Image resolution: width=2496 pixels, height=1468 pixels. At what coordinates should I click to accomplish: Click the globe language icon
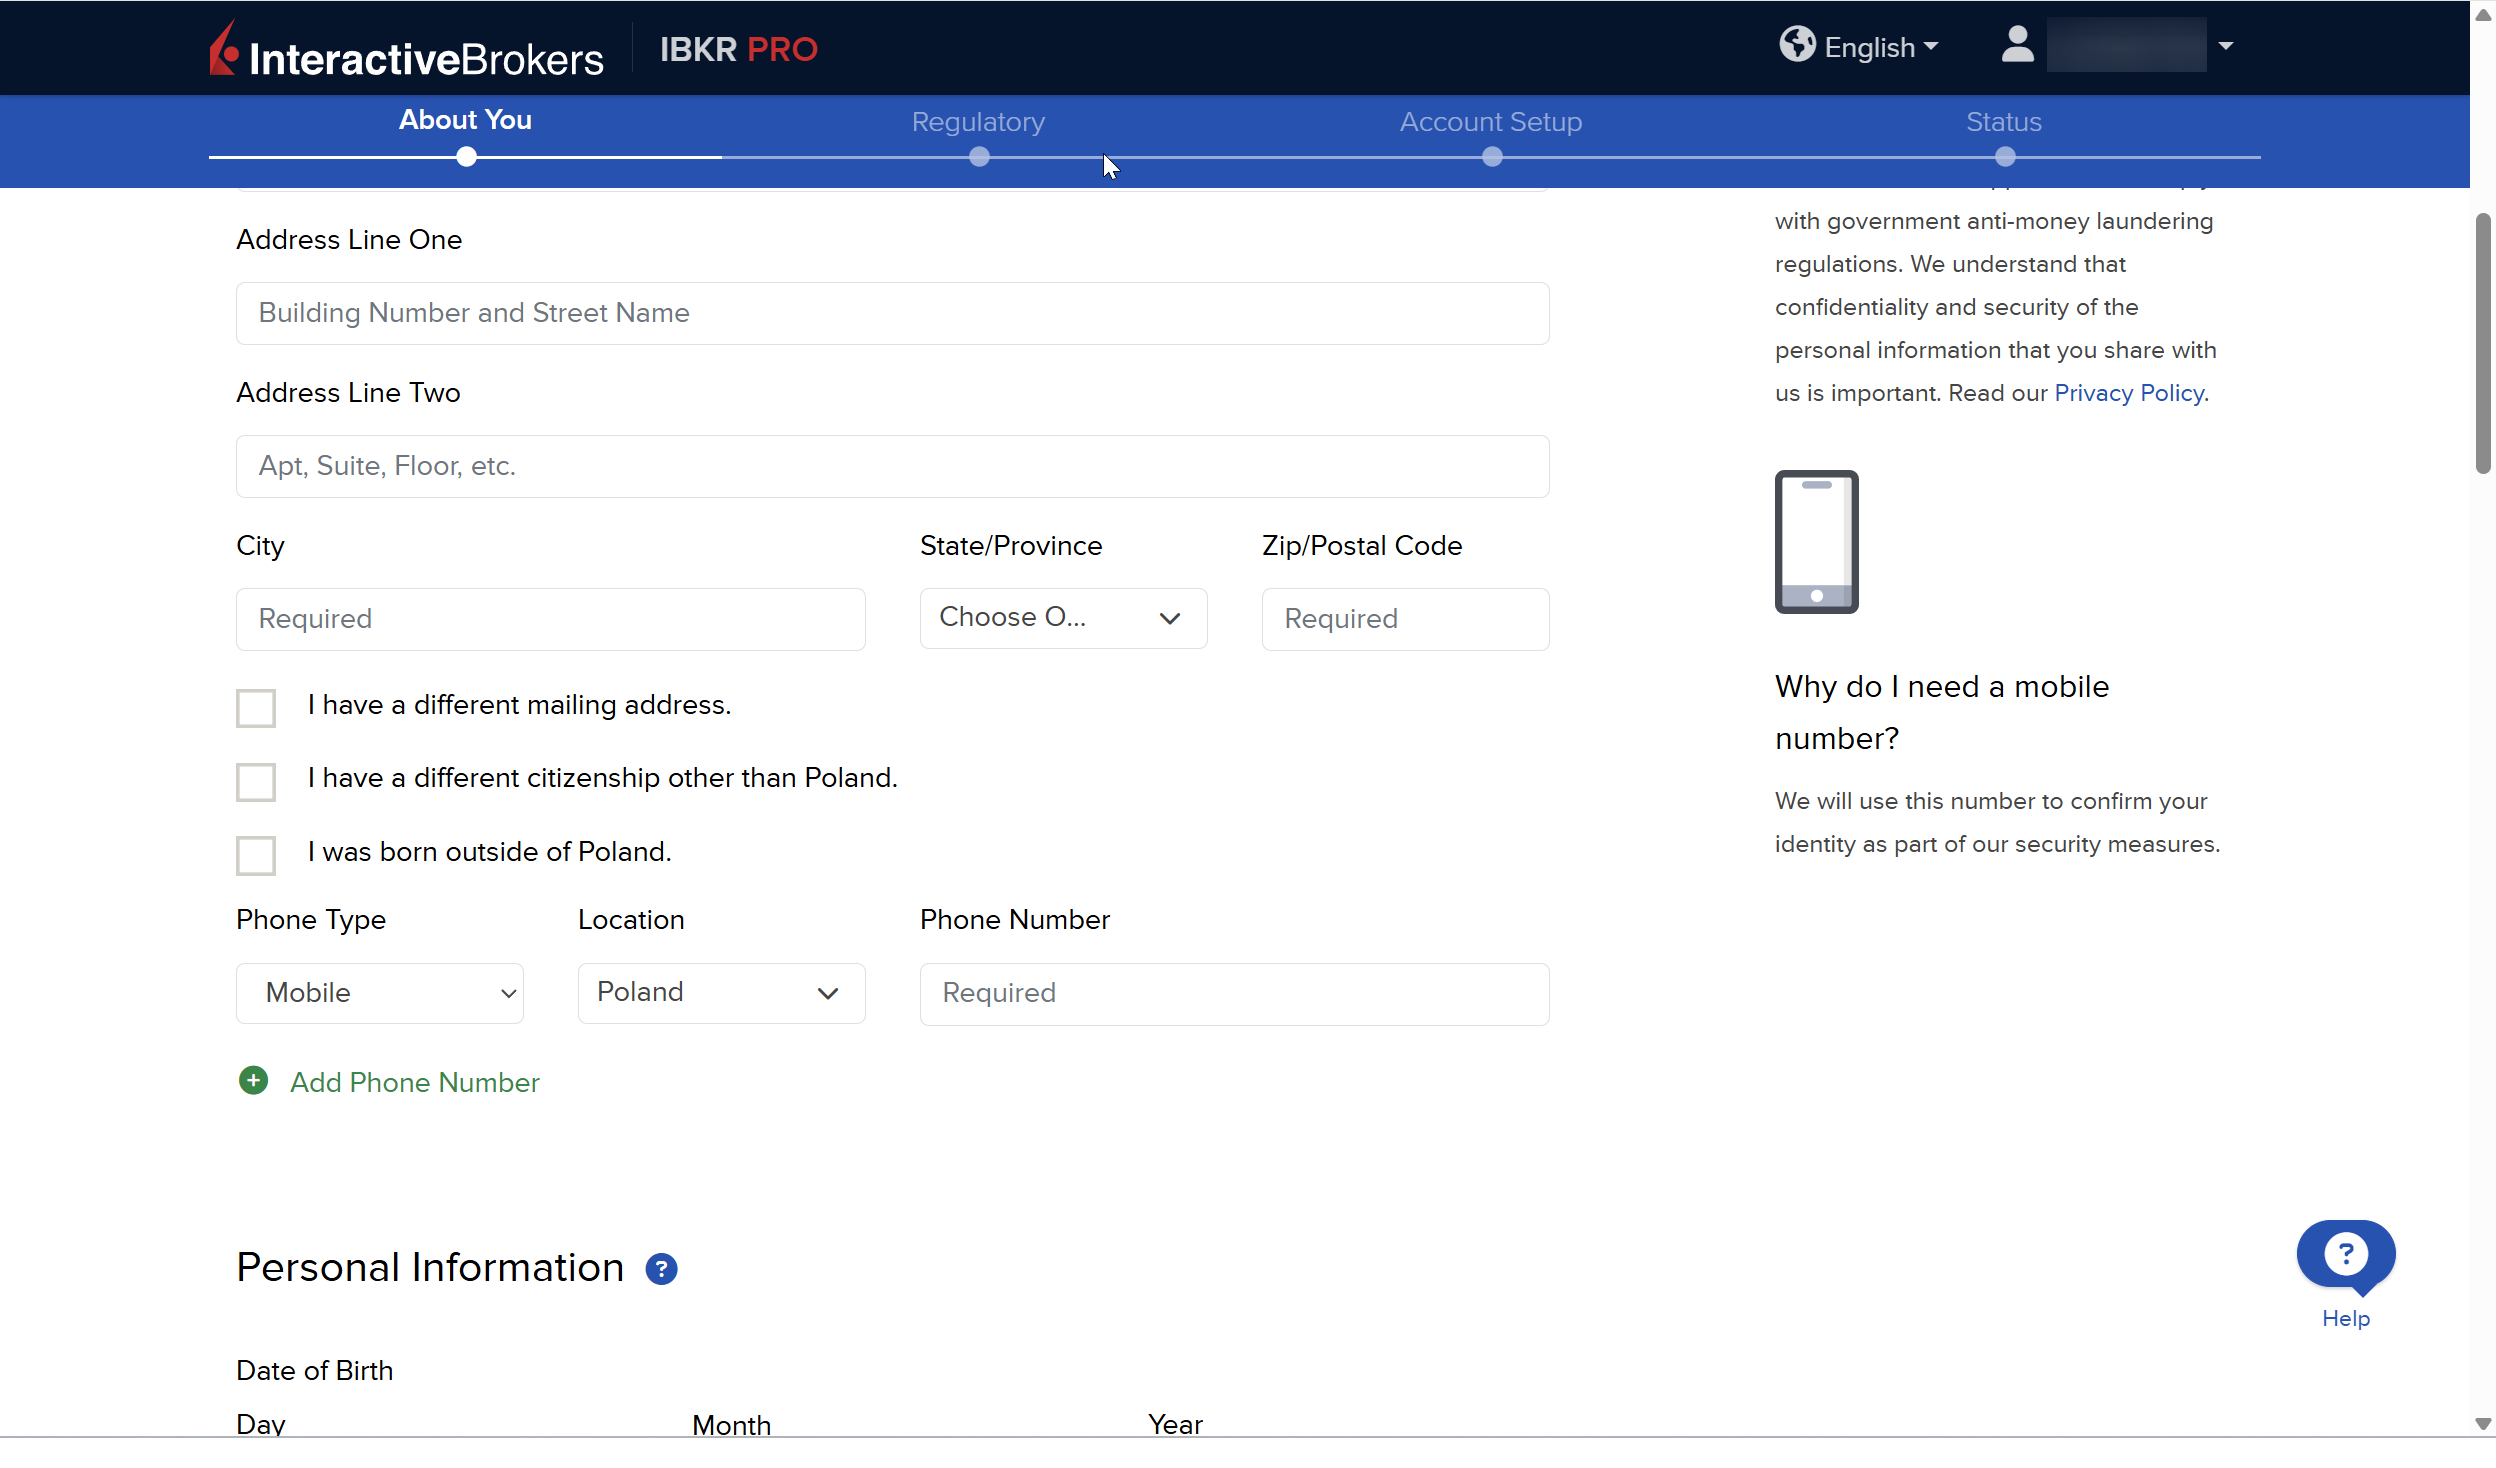(1797, 45)
